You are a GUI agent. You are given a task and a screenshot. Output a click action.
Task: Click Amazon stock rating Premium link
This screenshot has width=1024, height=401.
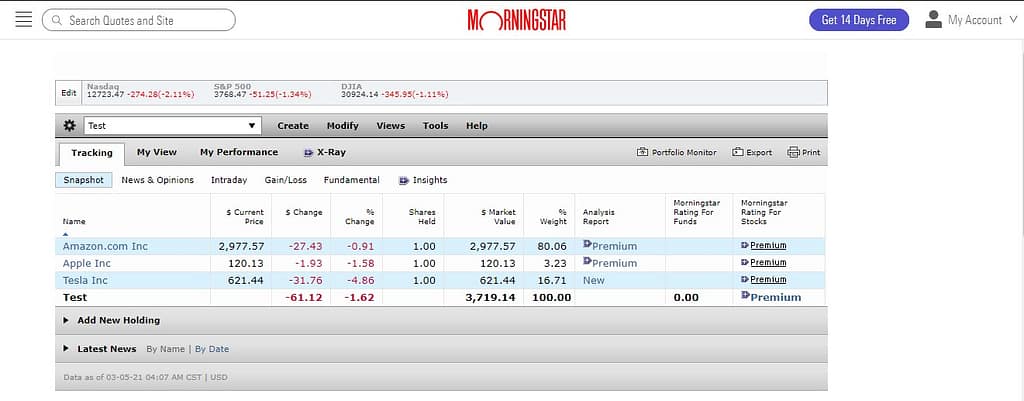[x=768, y=246]
